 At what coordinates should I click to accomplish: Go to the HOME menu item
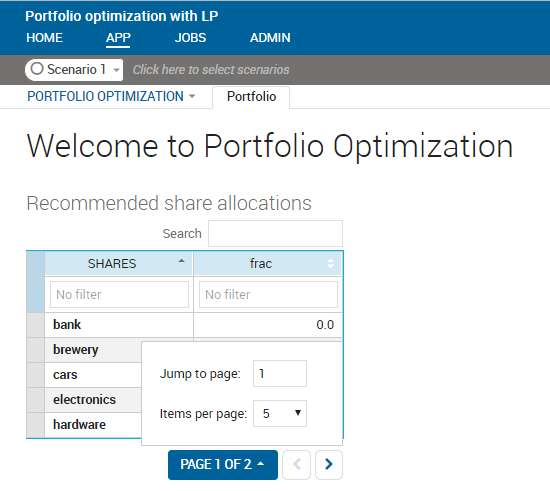coord(45,38)
